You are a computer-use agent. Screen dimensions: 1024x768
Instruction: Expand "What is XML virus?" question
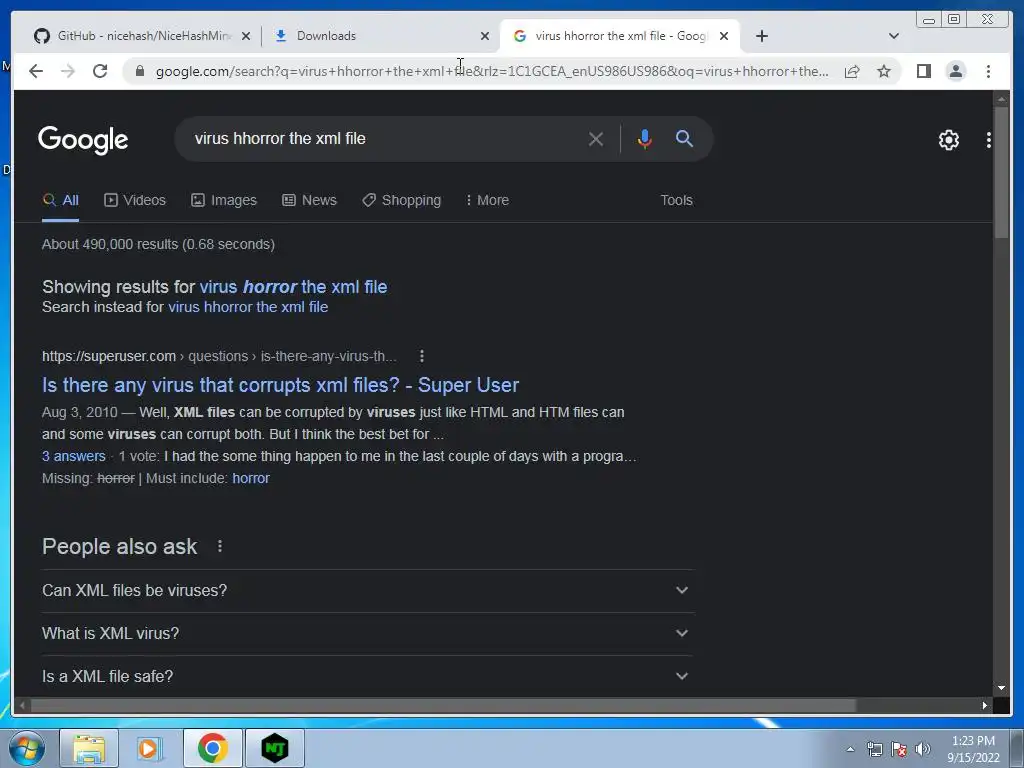(x=368, y=633)
